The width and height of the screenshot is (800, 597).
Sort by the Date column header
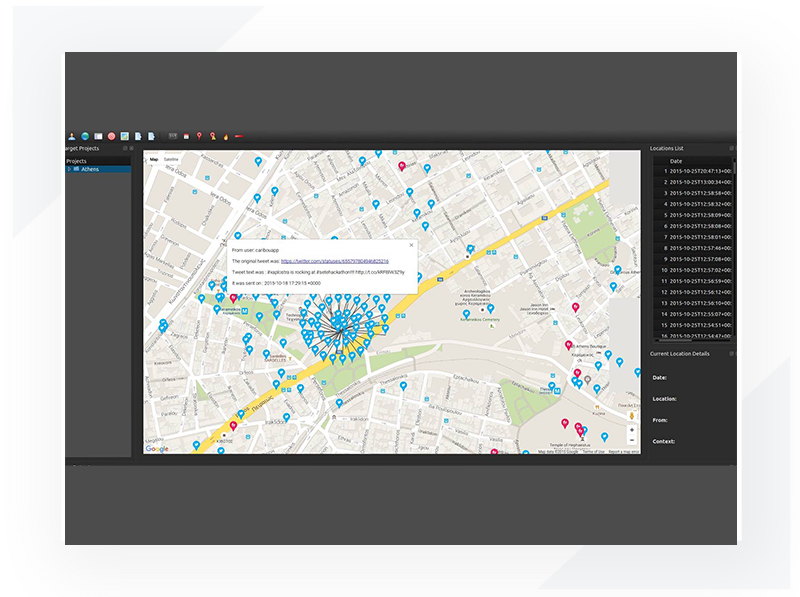676,161
